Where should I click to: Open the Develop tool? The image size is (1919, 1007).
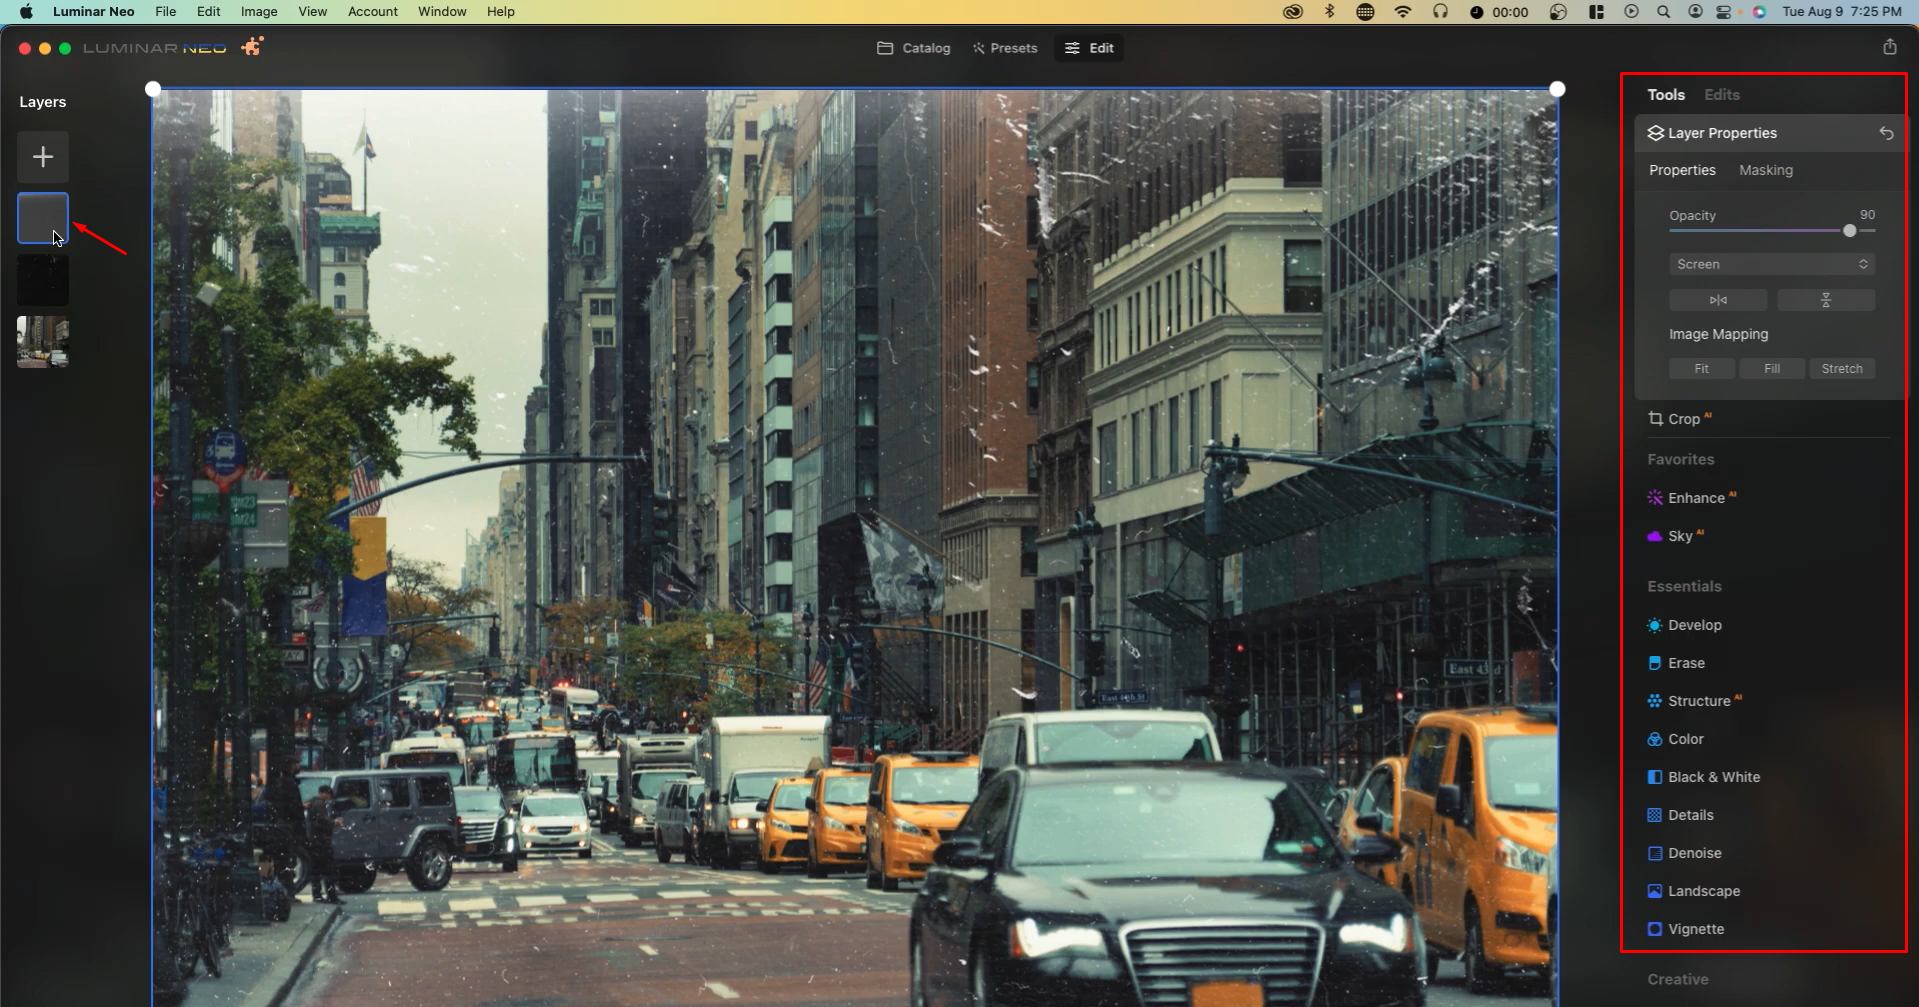(1685, 625)
